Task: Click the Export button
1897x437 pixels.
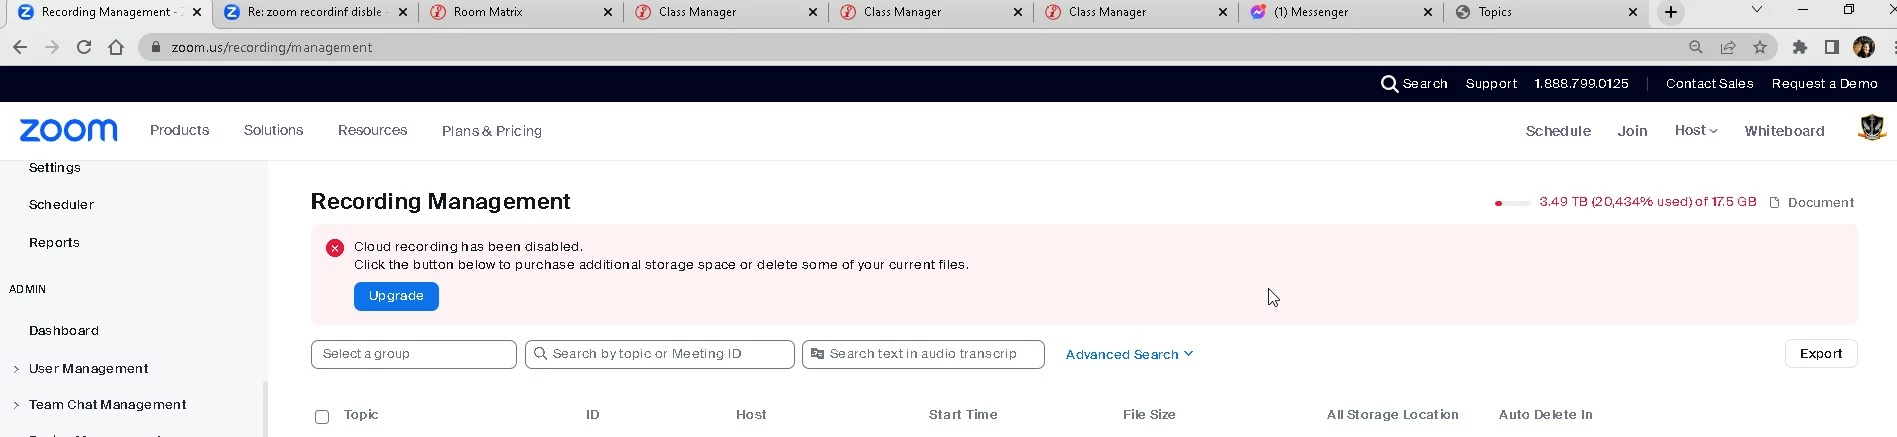Action: (x=1821, y=354)
